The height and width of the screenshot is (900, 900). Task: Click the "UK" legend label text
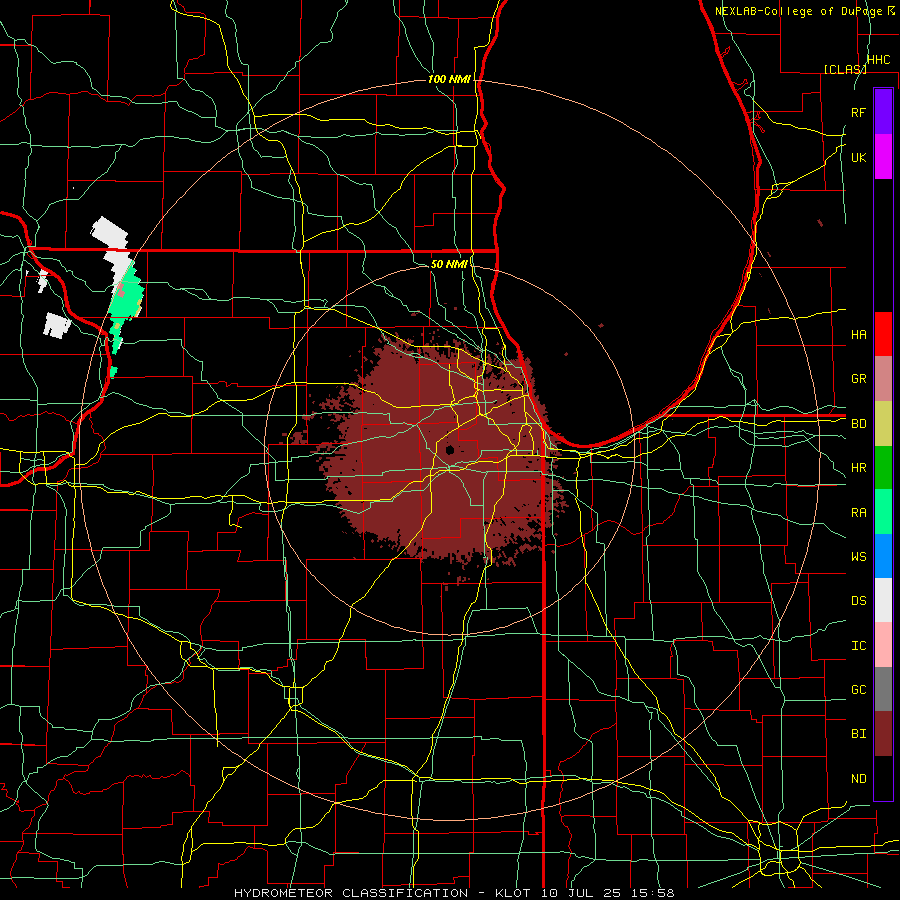(x=858, y=157)
